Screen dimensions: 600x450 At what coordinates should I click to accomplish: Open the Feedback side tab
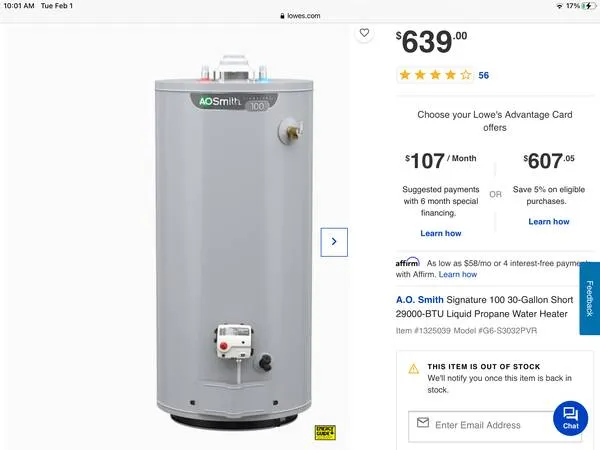pos(590,298)
